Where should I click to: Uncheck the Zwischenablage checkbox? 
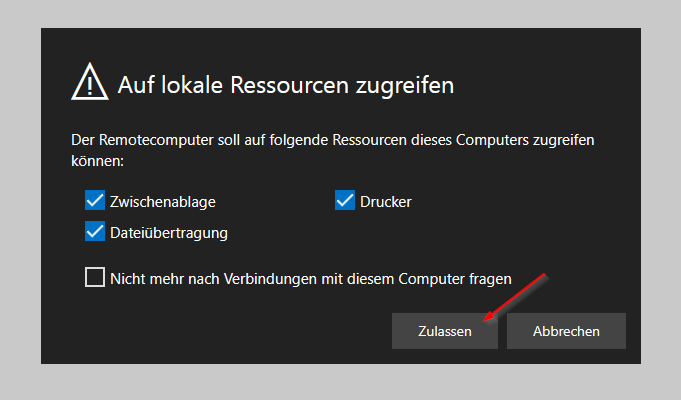pos(95,200)
